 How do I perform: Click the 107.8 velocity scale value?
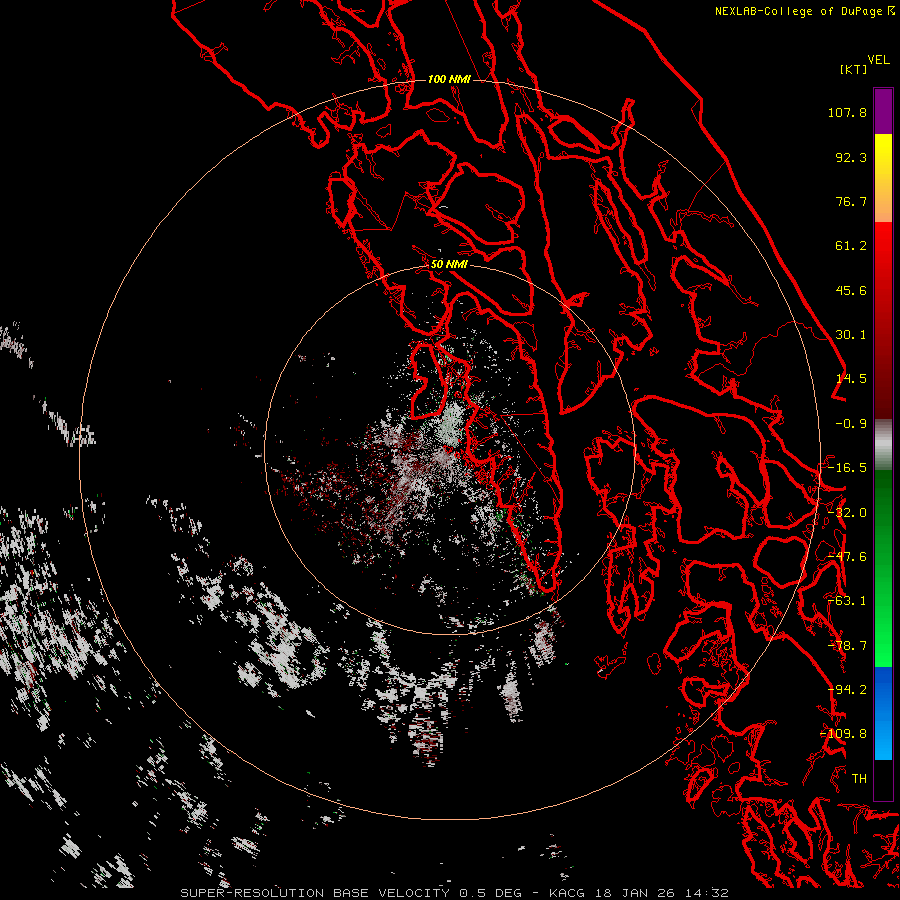(847, 112)
